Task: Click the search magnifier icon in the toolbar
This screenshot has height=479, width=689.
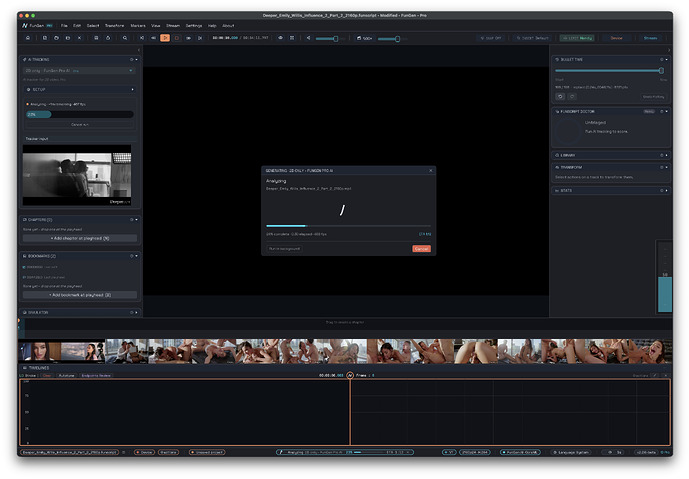Action: [x=125, y=38]
